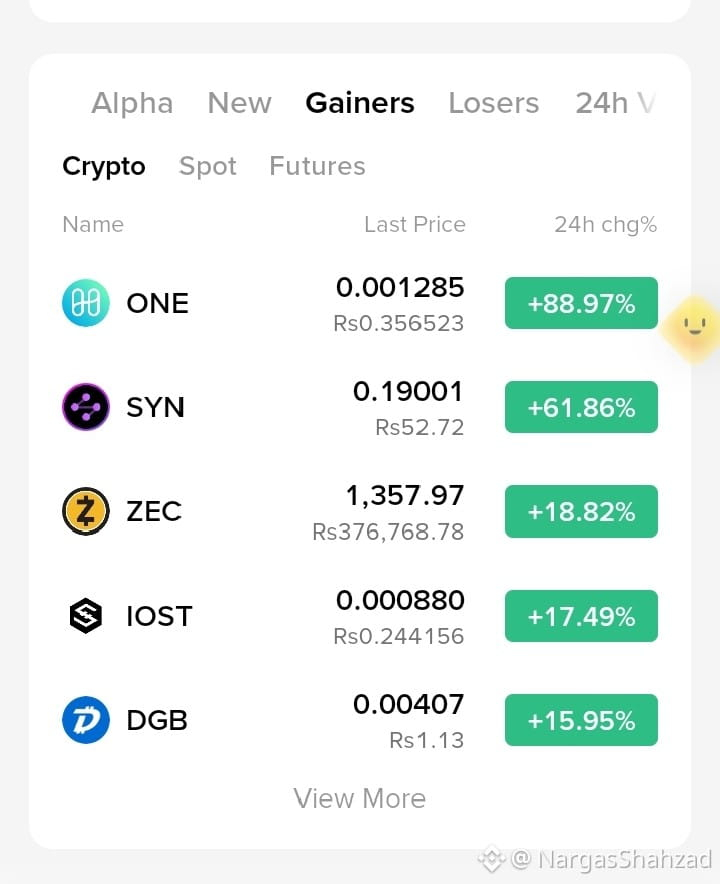The image size is (720, 884).
Task: Select the Futures sub-tab
Action: [317, 166]
